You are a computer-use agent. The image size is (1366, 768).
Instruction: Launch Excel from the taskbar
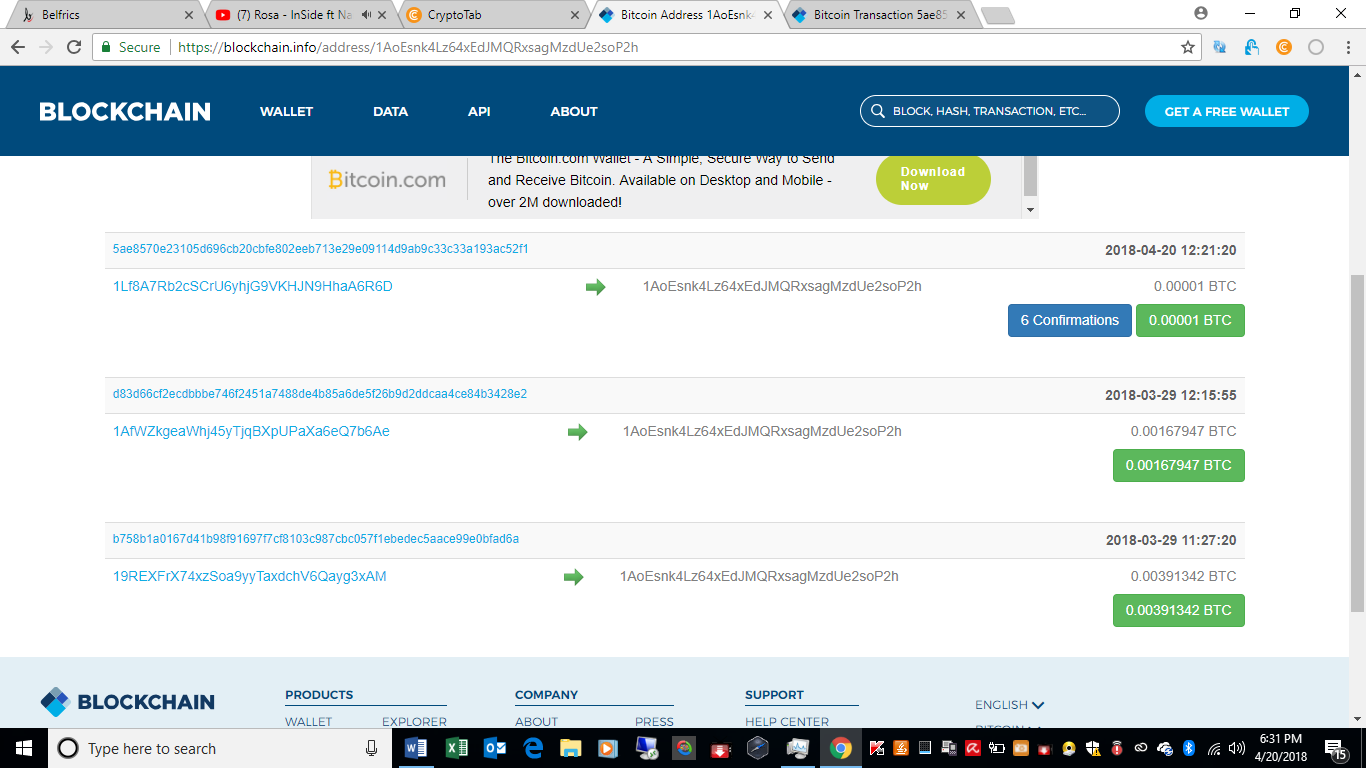(455, 748)
